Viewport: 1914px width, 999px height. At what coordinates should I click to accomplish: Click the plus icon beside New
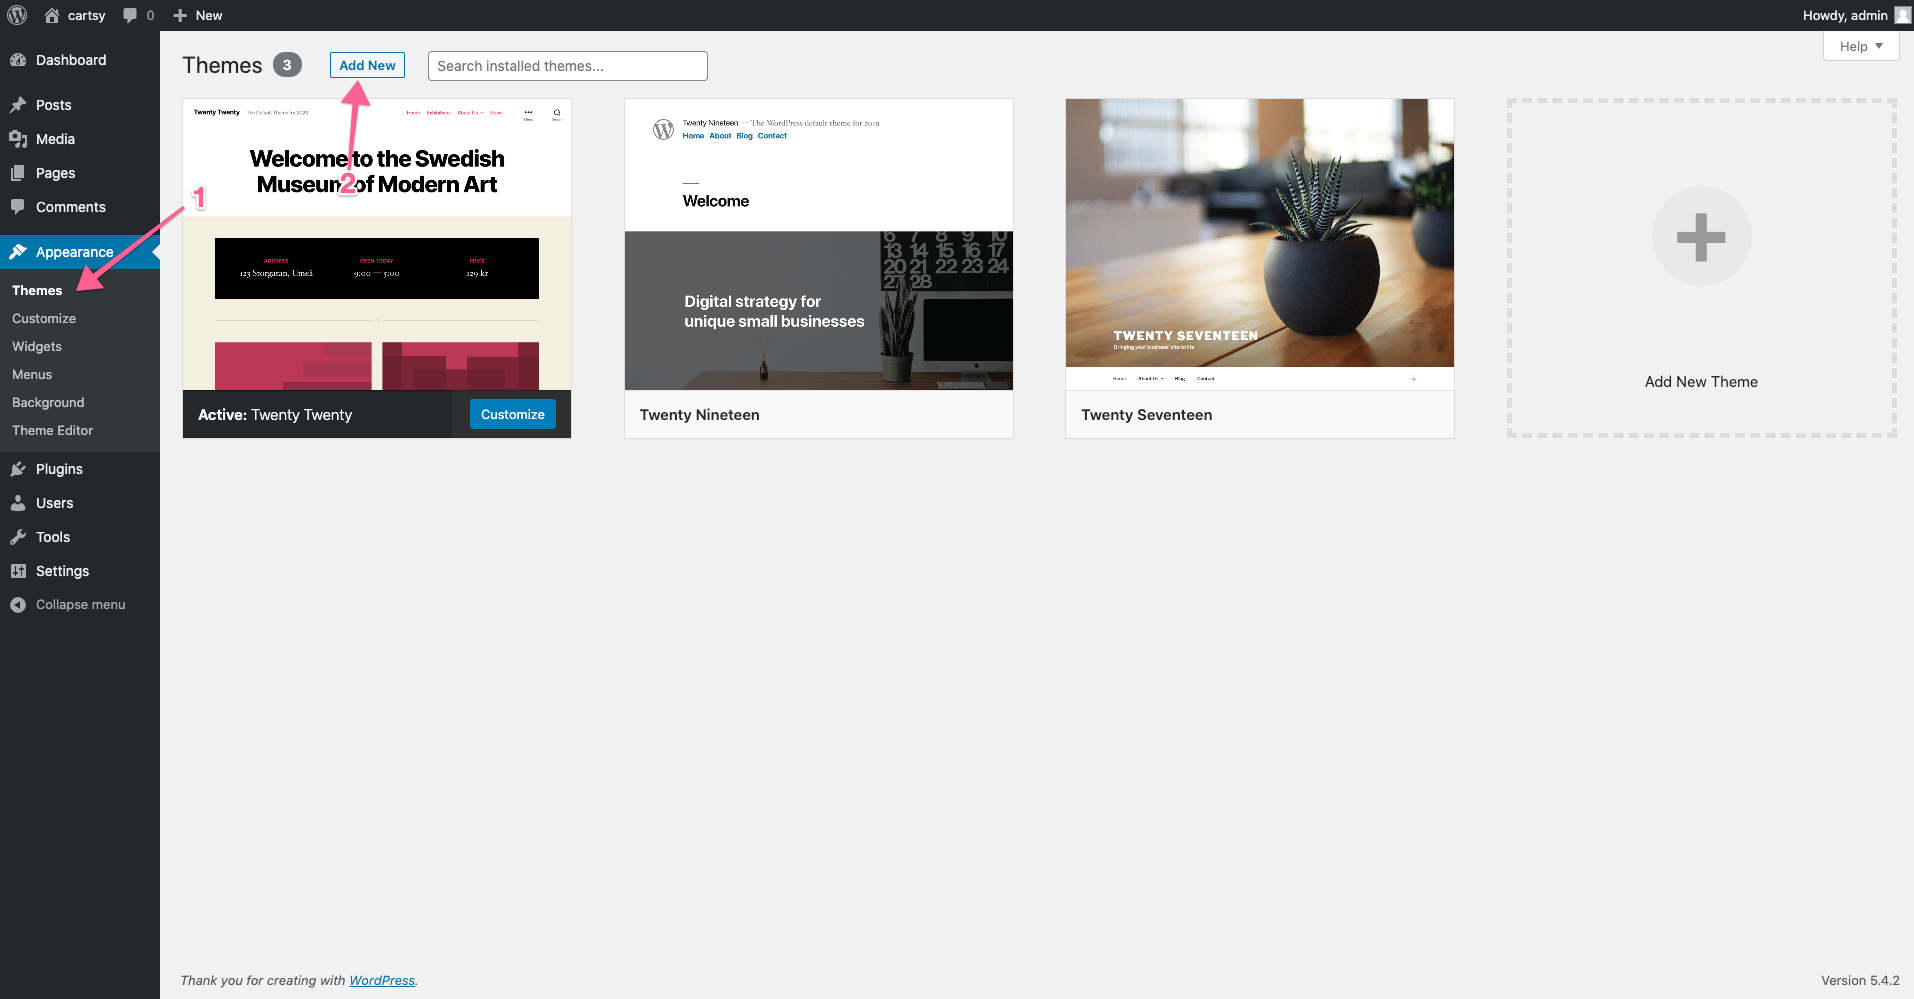pyautogui.click(x=180, y=15)
